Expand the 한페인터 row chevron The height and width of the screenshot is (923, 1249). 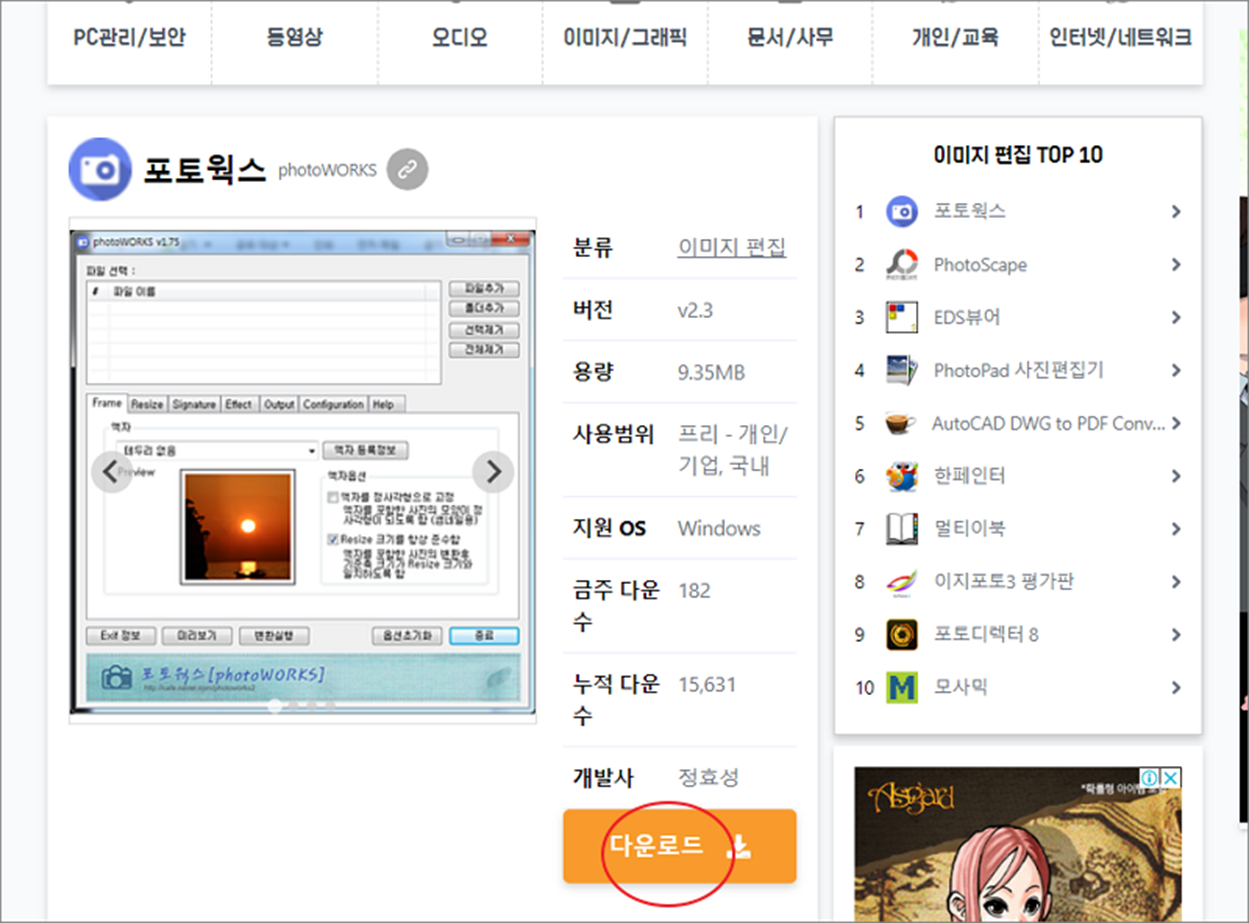pos(1176,476)
